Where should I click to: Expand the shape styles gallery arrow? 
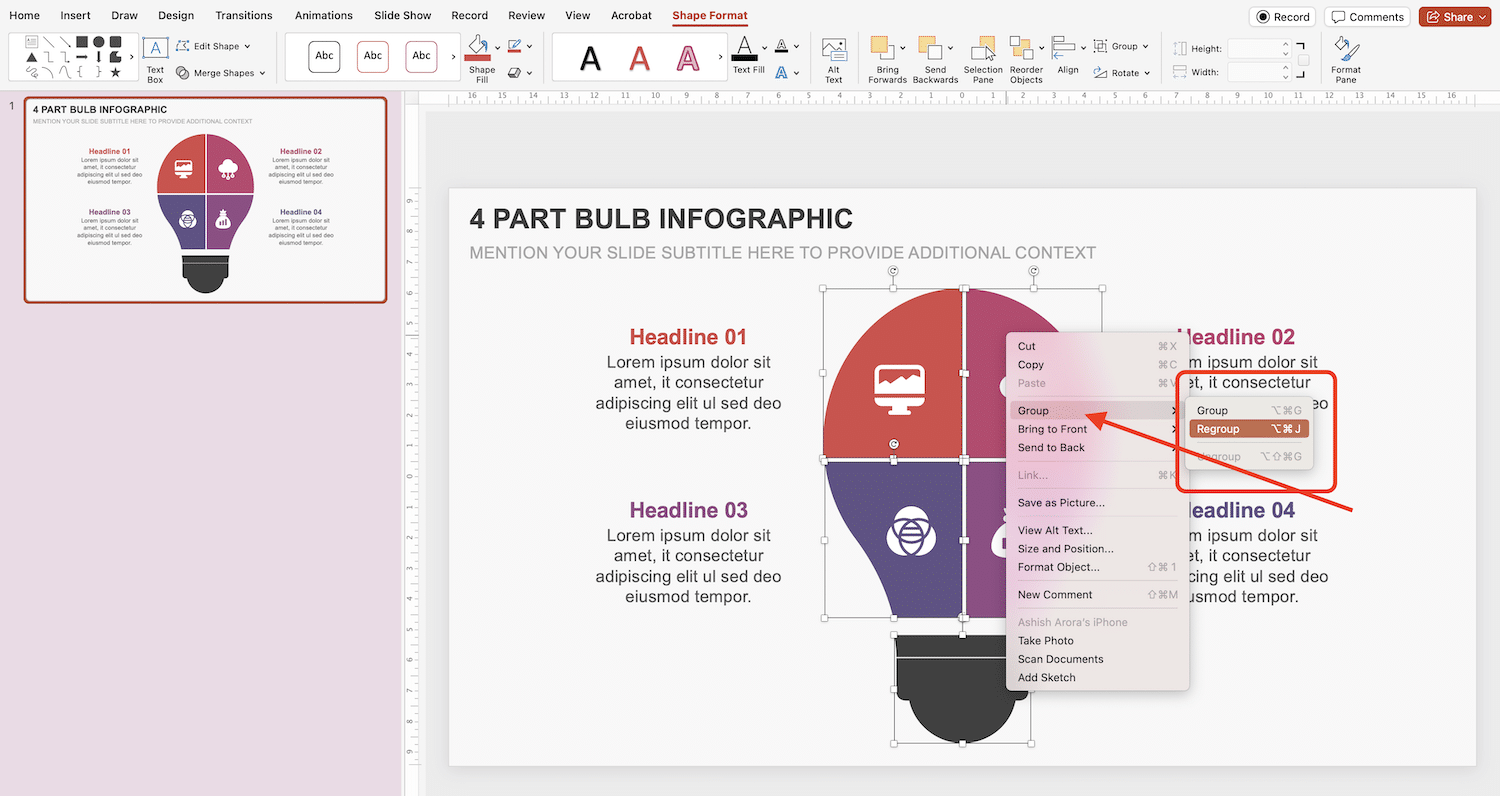tap(453, 57)
